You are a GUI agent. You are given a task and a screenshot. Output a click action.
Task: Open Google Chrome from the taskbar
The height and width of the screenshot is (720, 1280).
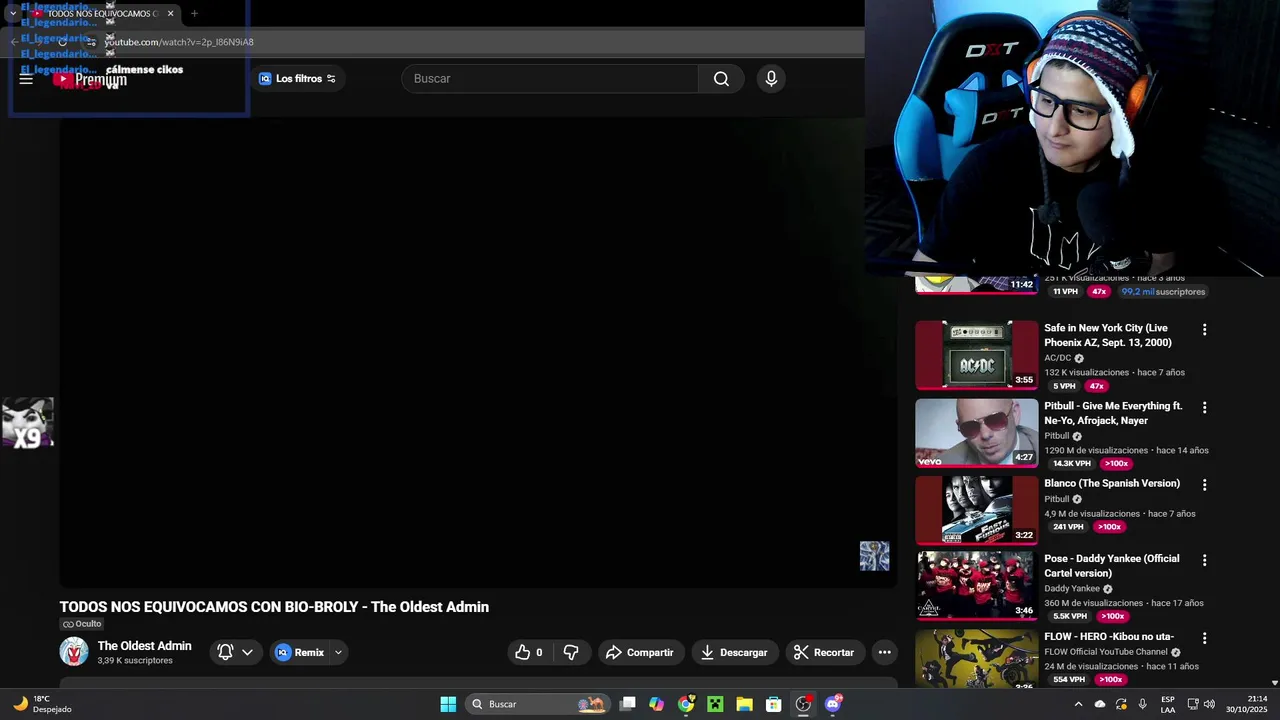point(686,704)
